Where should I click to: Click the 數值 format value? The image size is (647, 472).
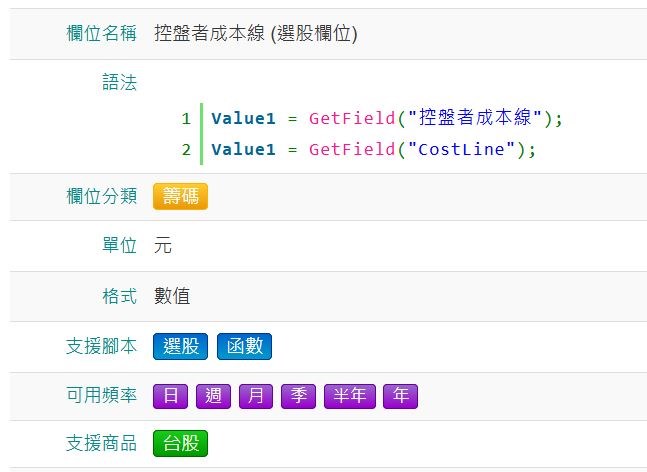[x=172, y=296]
